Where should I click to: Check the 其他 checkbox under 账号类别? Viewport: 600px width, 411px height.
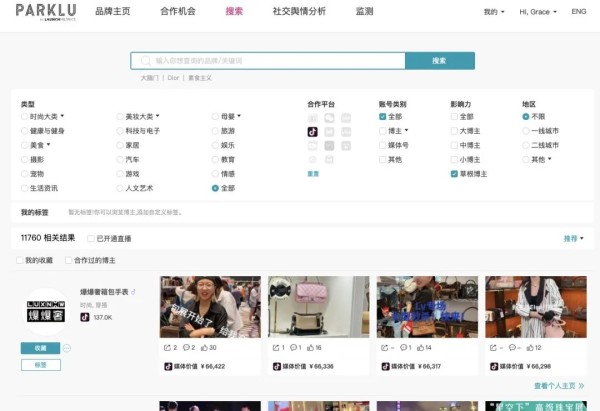pyautogui.click(x=382, y=159)
